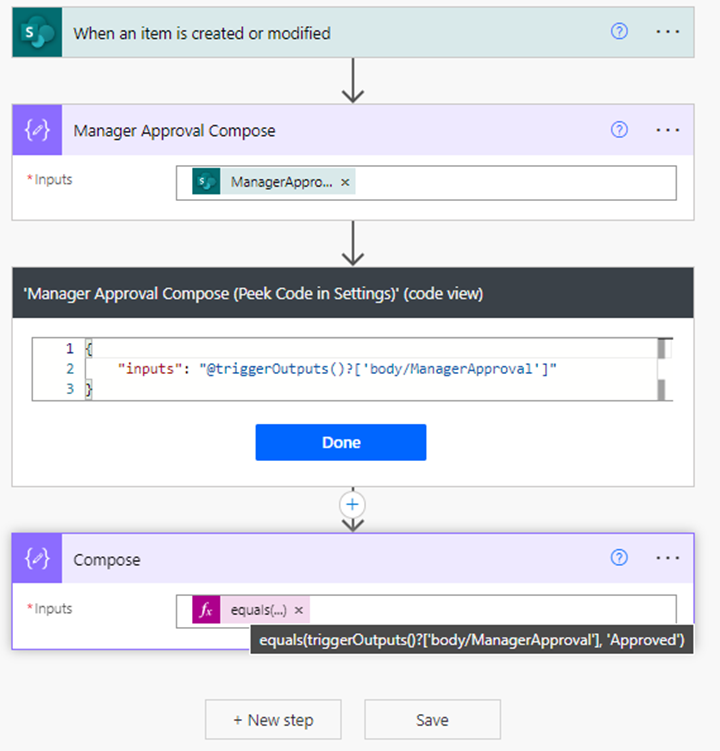Click the Manager Approval Compose icon
The height and width of the screenshot is (751, 720).
tap(37, 130)
